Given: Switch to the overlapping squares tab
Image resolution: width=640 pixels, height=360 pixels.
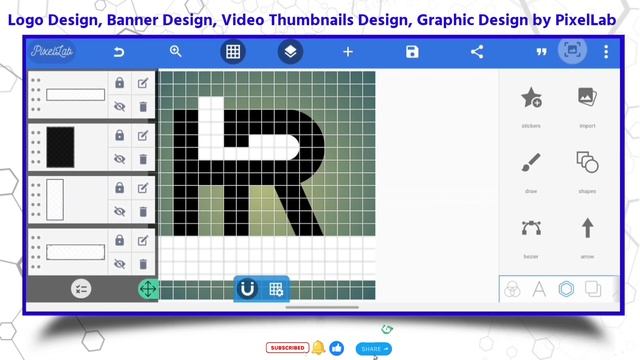Looking at the screenshot, I should [x=593, y=289].
